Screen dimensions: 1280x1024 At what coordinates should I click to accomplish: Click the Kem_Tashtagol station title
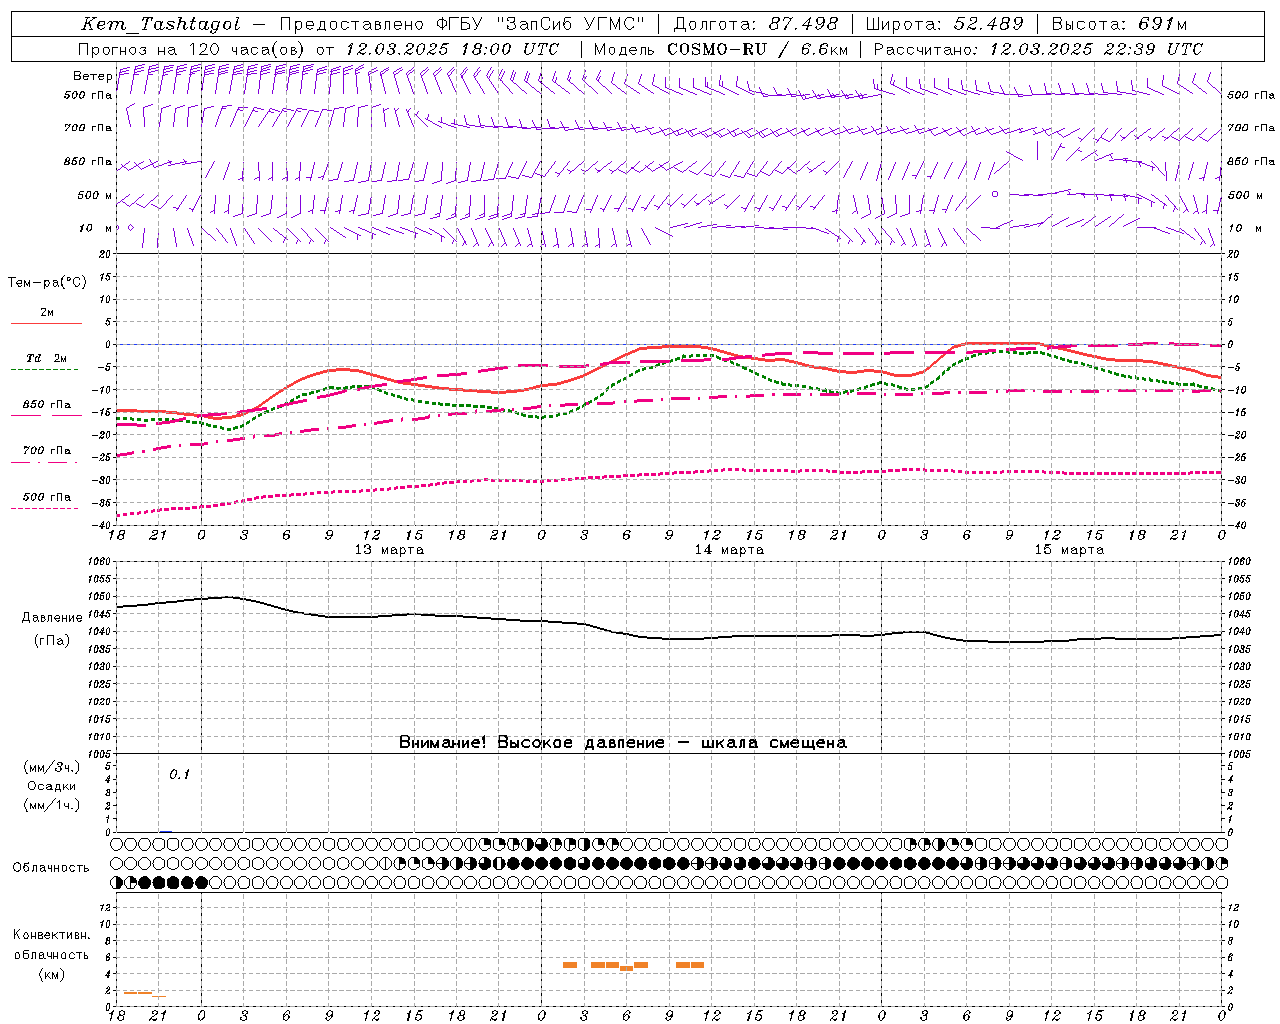click(x=160, y=24)
